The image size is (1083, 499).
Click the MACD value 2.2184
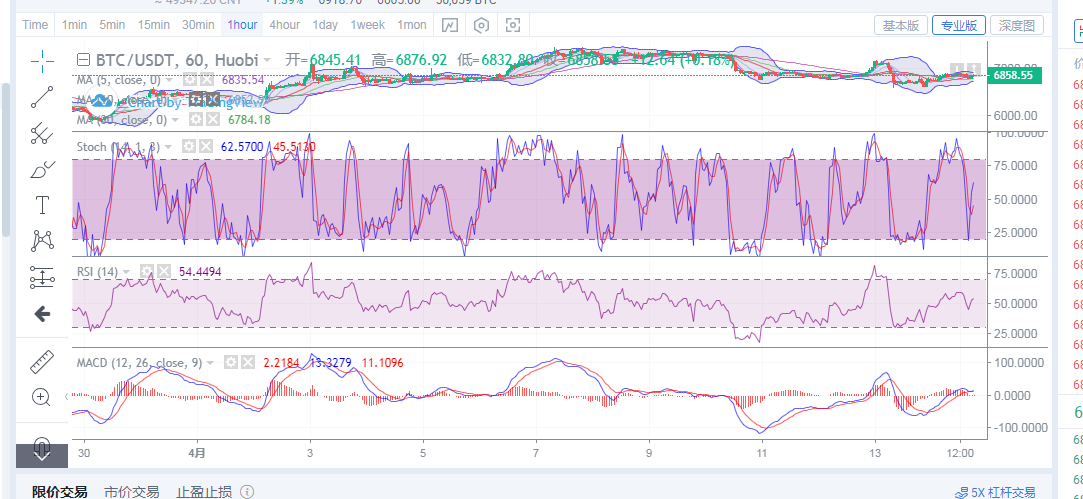click(x=281, y=362)
